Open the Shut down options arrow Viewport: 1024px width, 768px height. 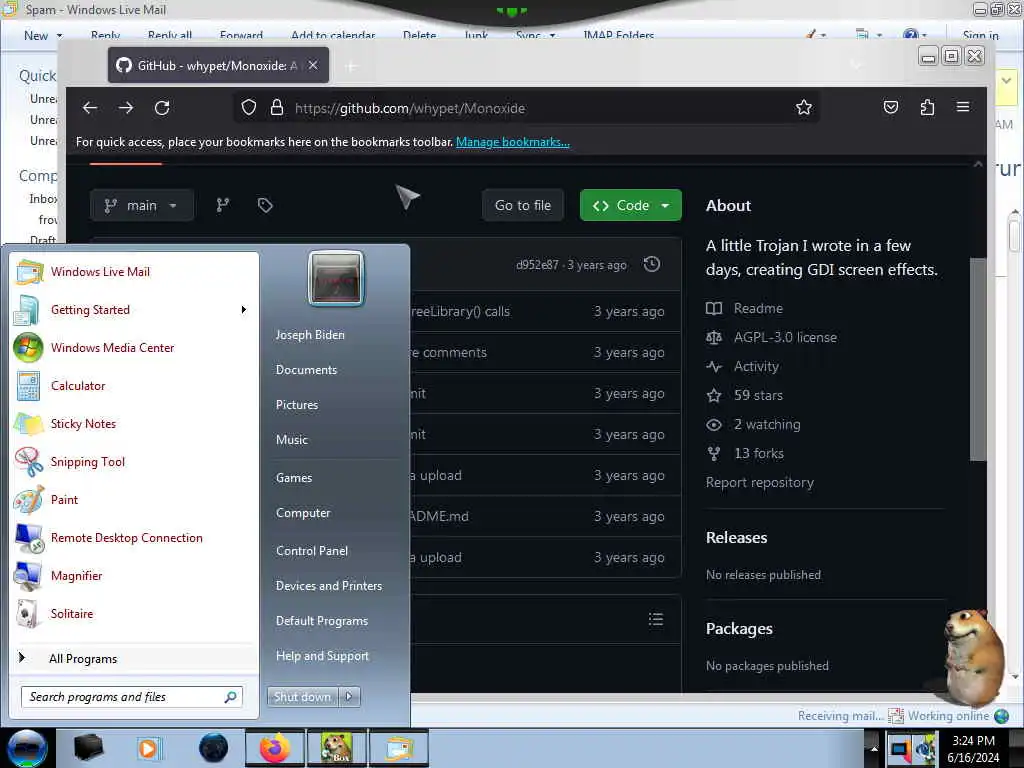tap(349, 697)
